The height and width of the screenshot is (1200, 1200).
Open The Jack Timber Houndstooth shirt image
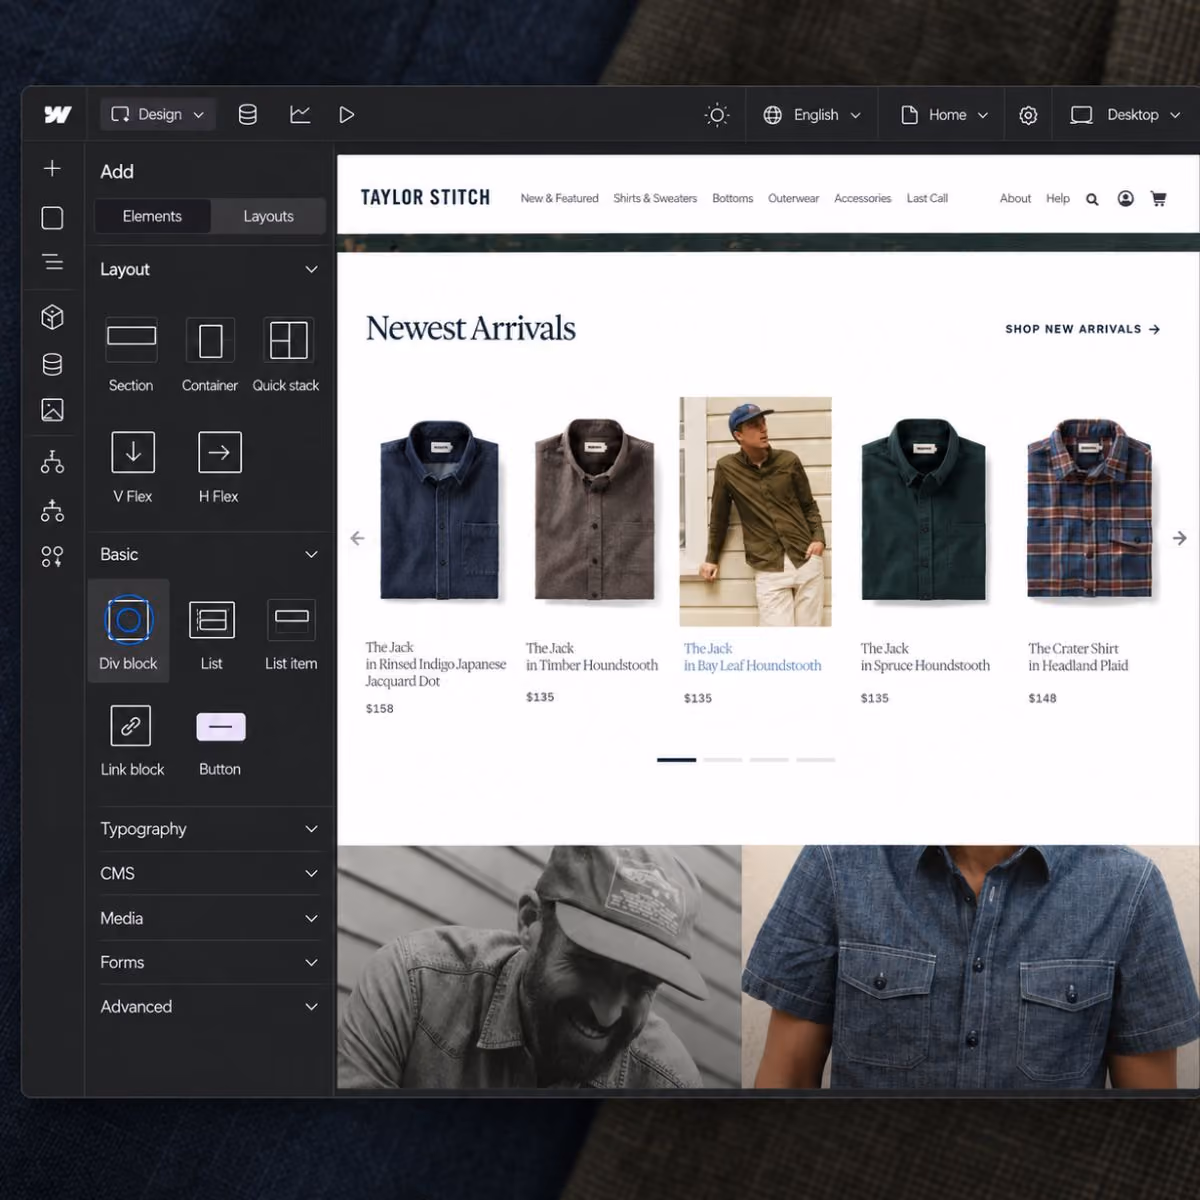point(594,510)
